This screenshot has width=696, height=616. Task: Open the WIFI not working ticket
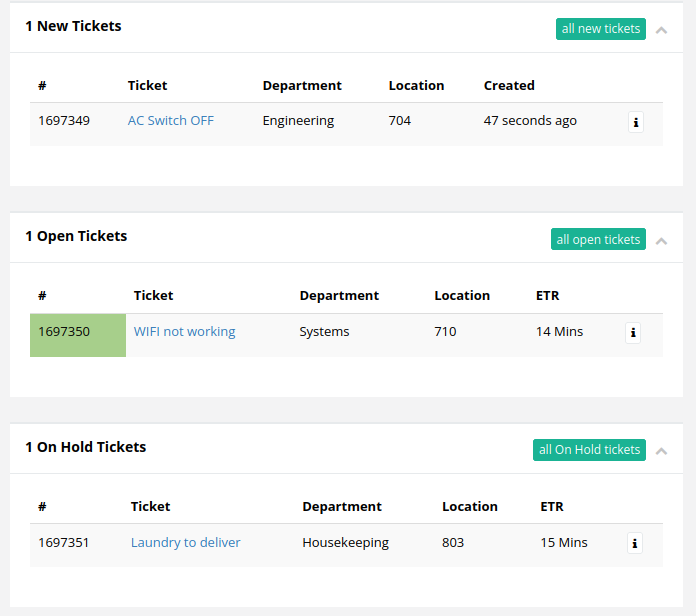click(x=184, y=332)
